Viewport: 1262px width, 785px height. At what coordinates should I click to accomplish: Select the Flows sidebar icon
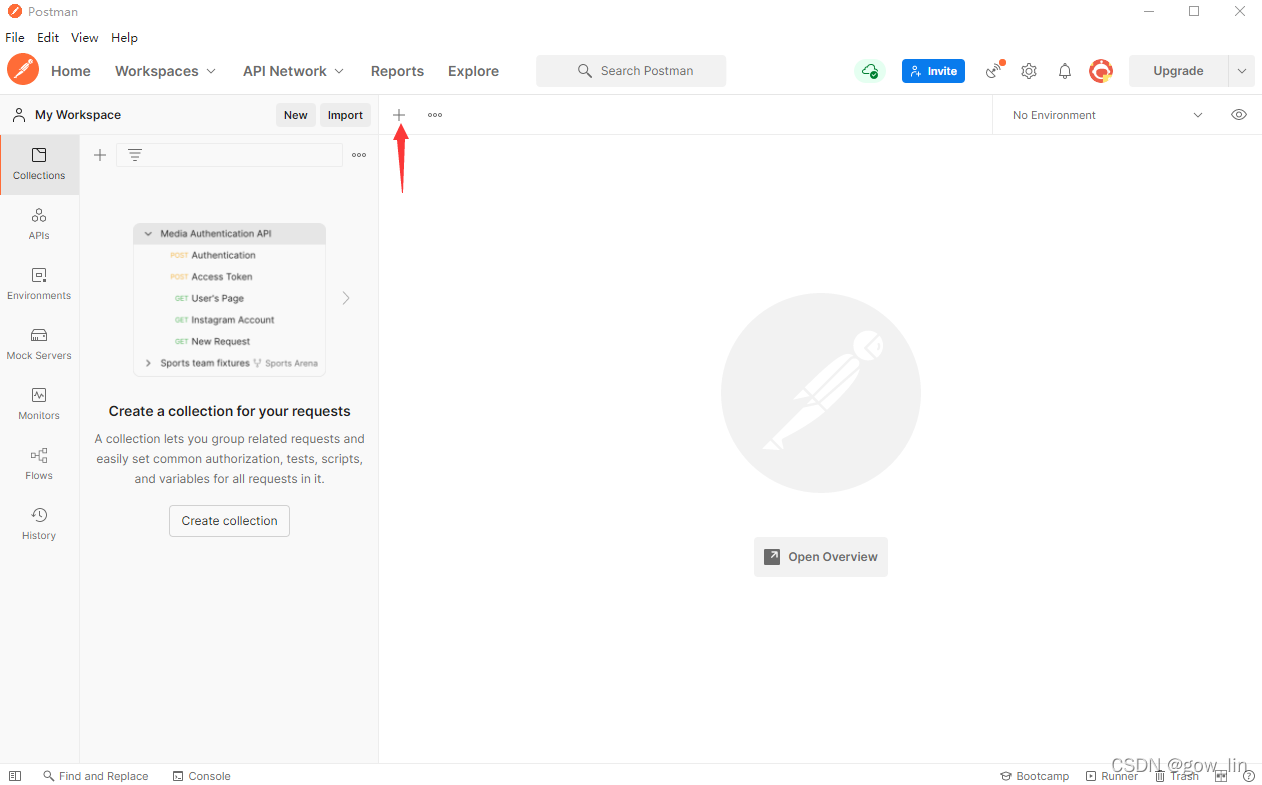[39, 465]
